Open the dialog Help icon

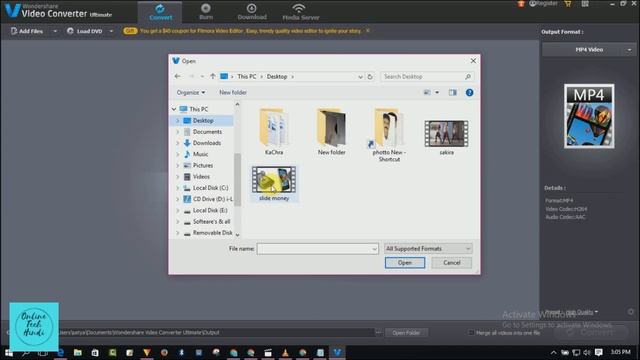(469, 93)
